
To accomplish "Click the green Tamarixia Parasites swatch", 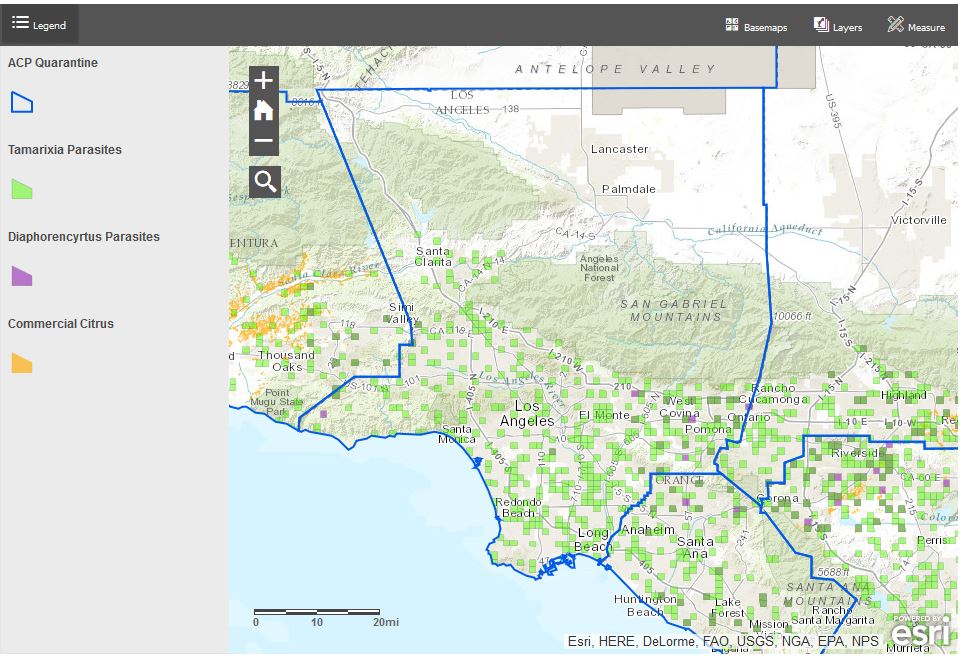I will [x=22, y=189].
